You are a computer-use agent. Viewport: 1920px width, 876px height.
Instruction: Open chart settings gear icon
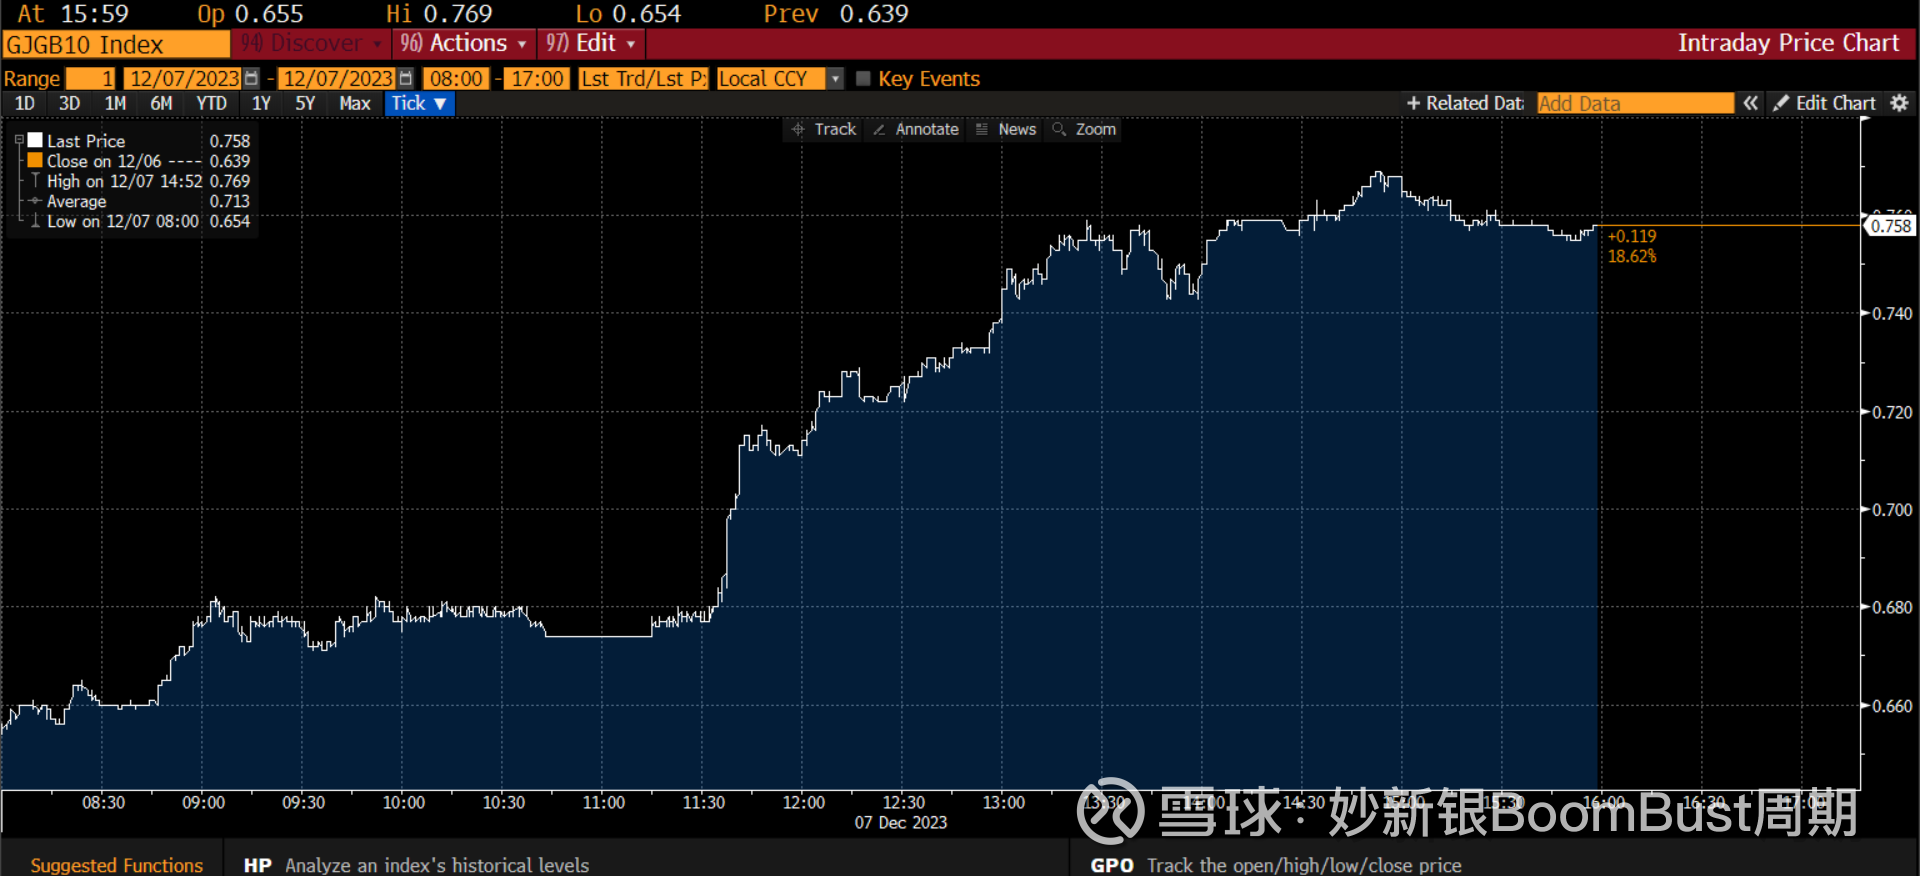point(1899,103)
